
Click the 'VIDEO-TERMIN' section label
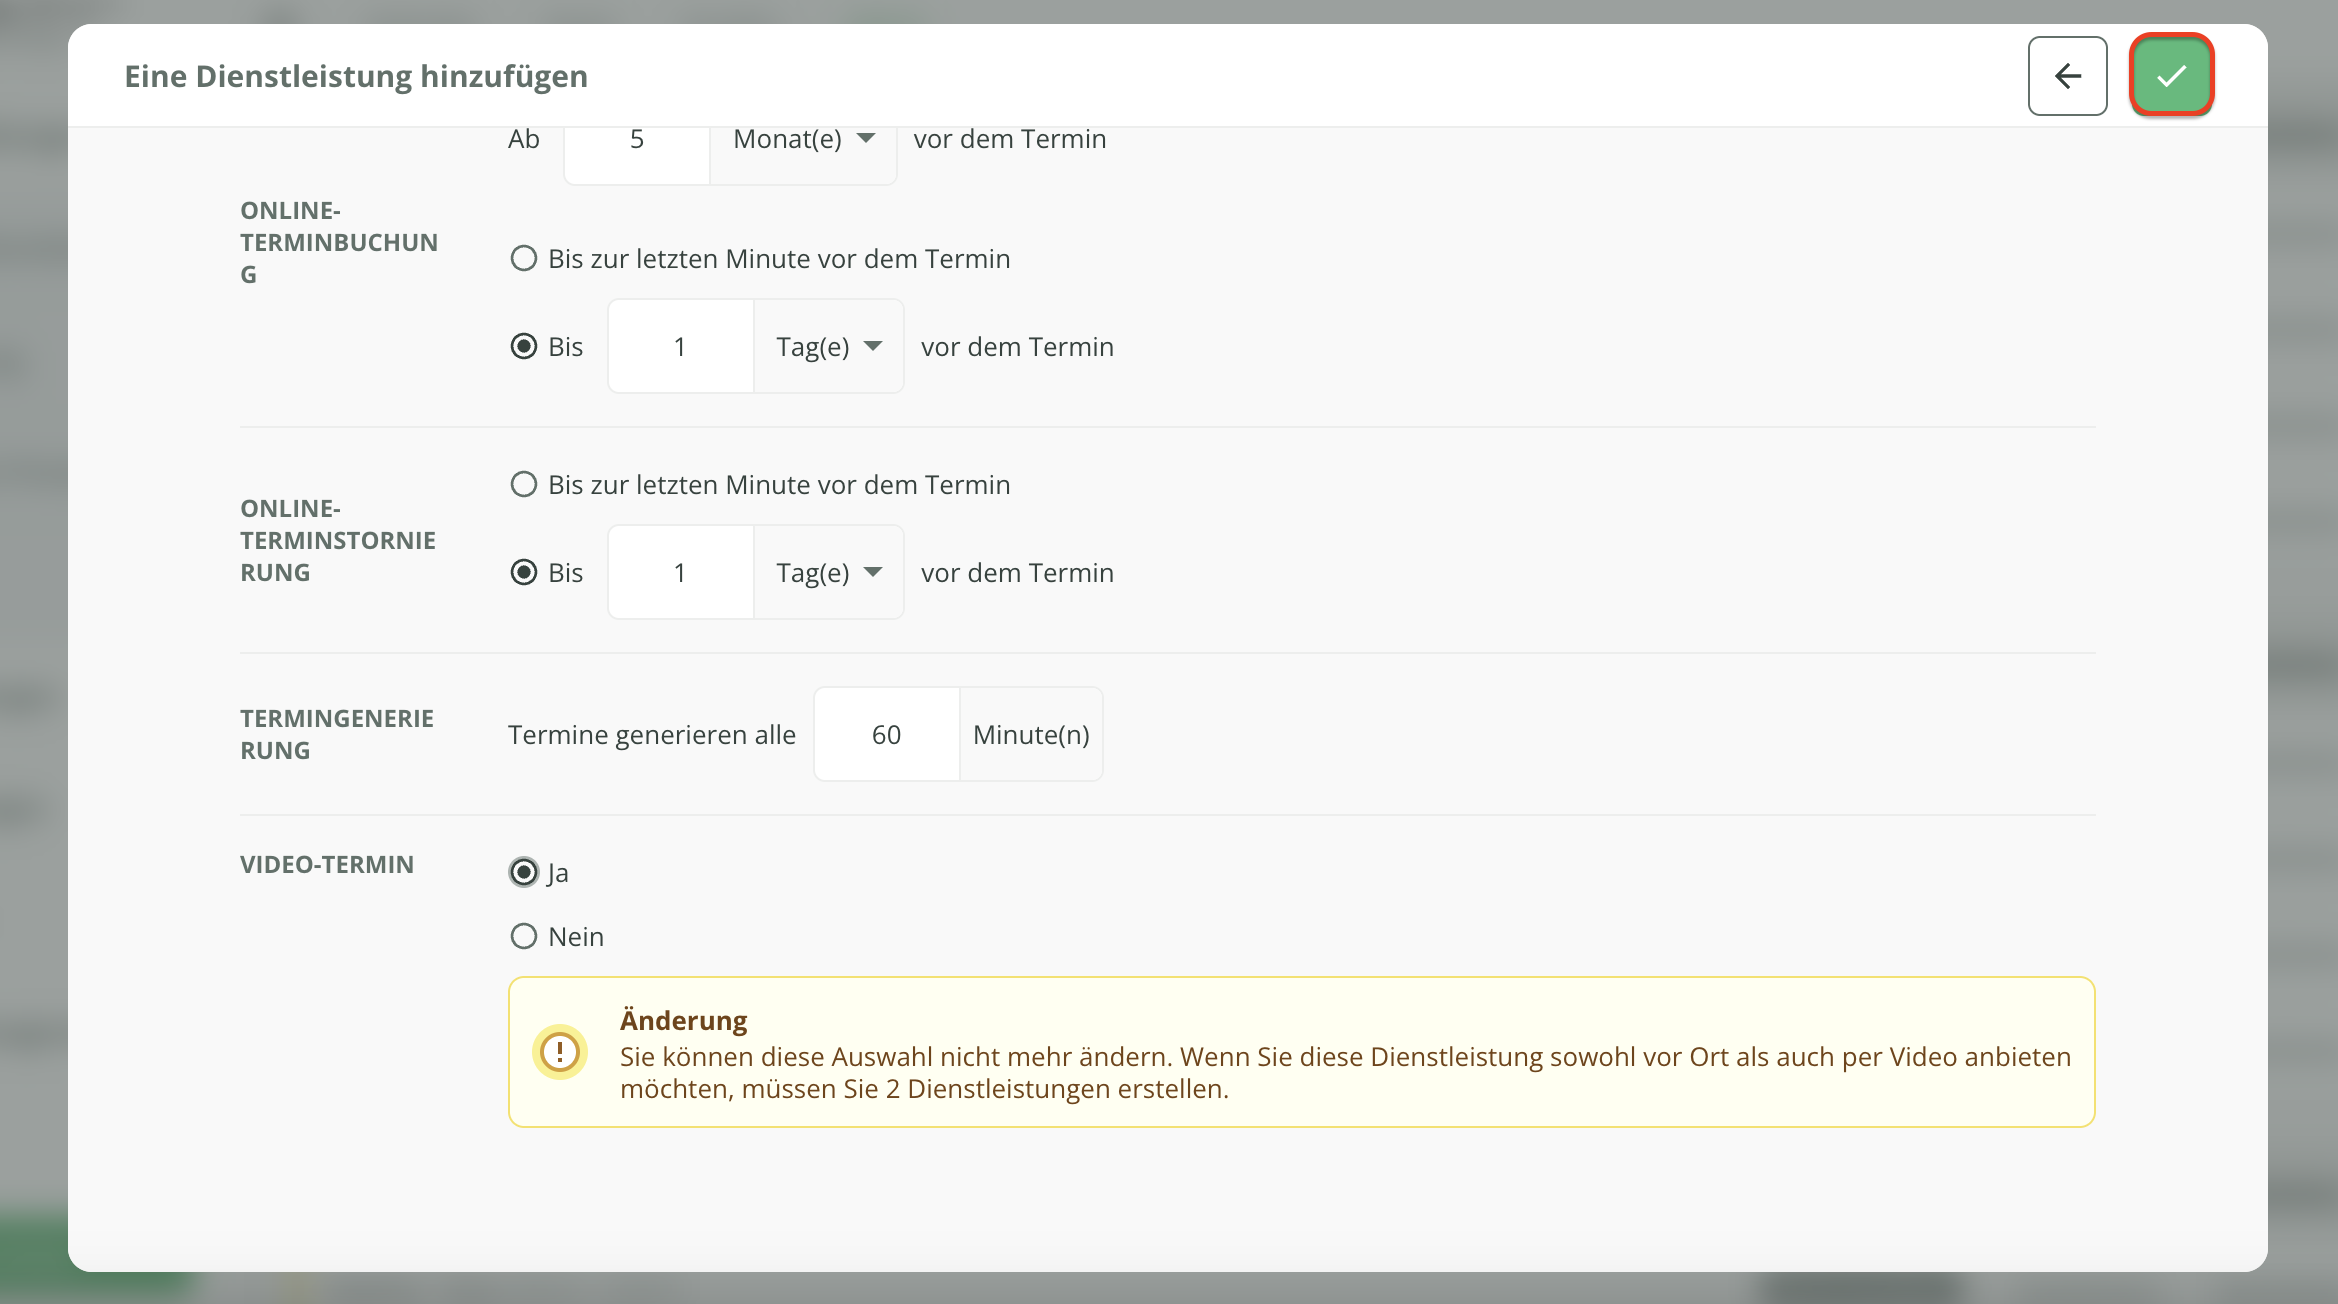pyautogui.click(x=327, y=865)
